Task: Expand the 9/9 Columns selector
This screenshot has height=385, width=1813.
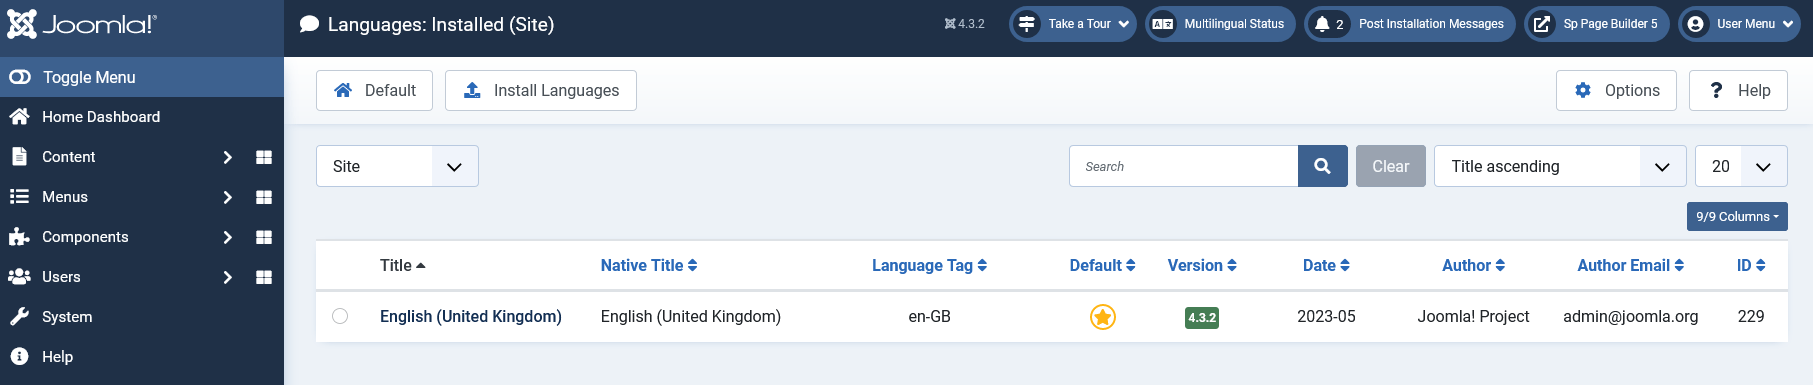Action: click(1737, 216)
